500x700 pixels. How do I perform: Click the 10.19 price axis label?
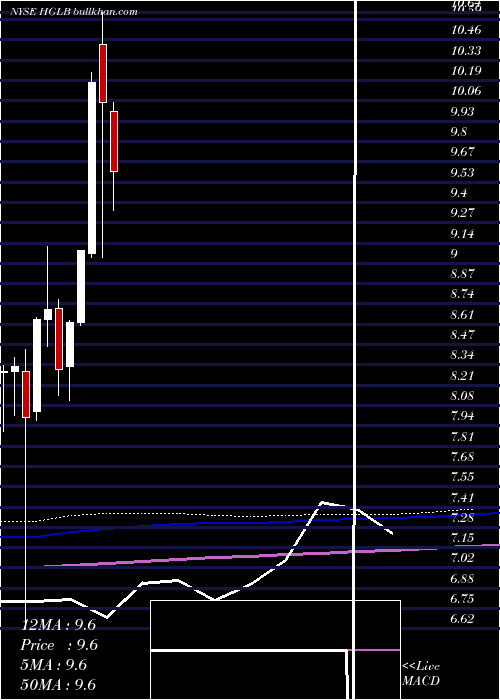(x=466, y=71)
